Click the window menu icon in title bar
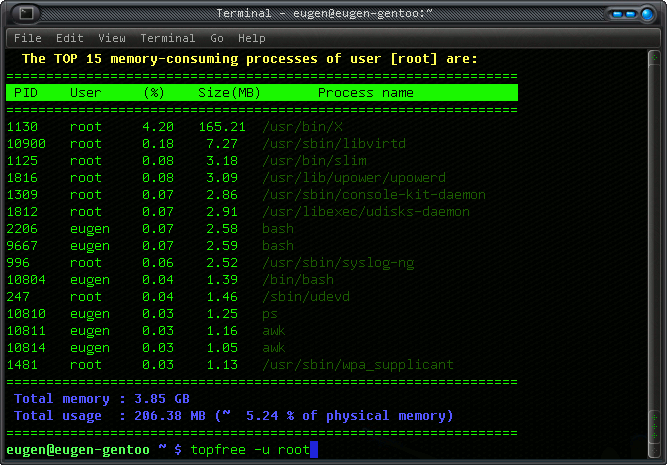This screenshot has width=667, height=465. [26, 13]
